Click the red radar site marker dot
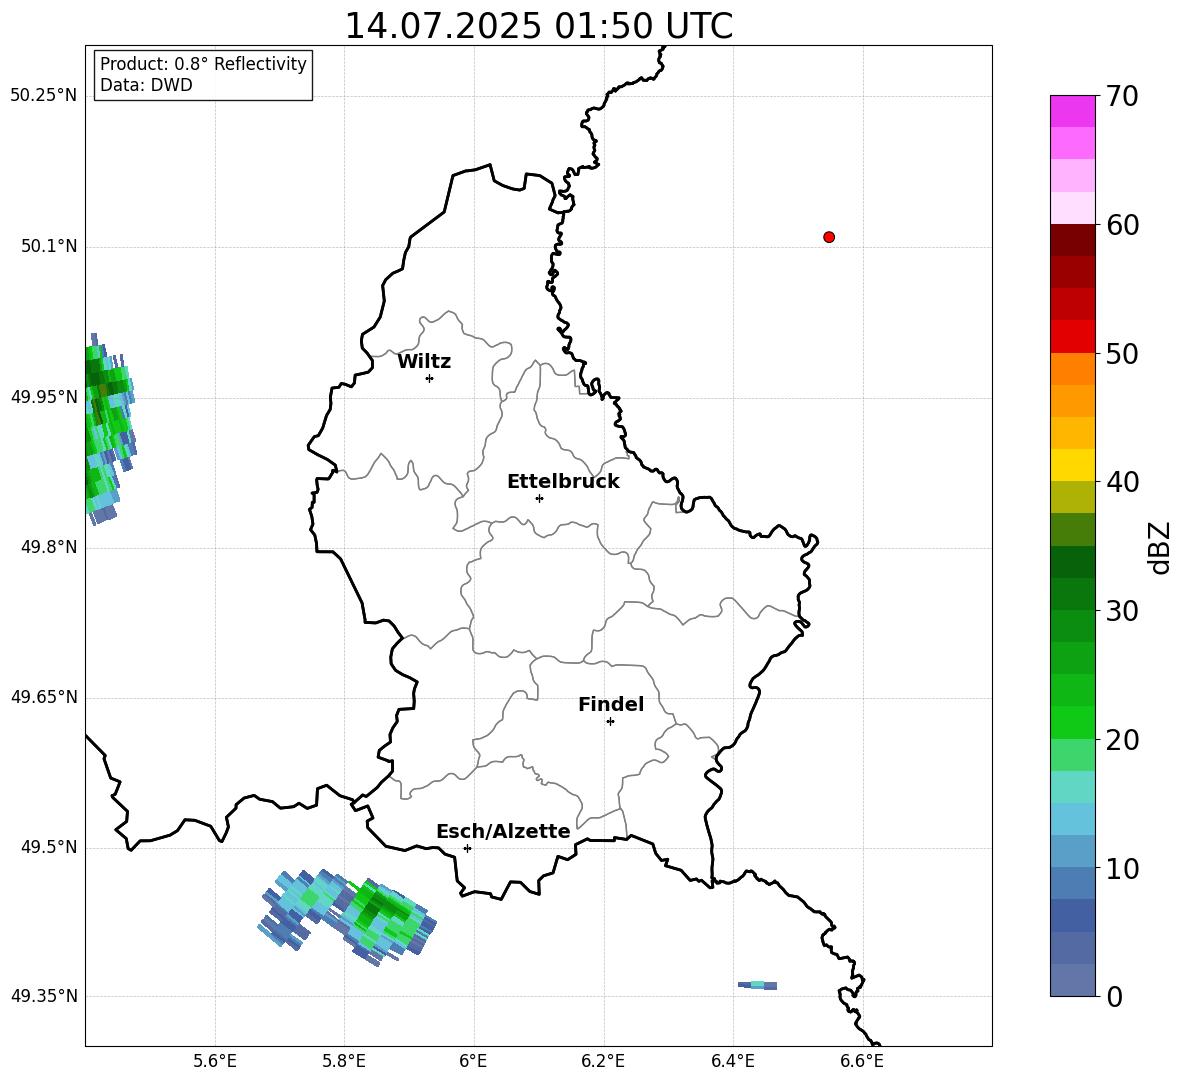1184x1081 pixels. click(829, 237)
